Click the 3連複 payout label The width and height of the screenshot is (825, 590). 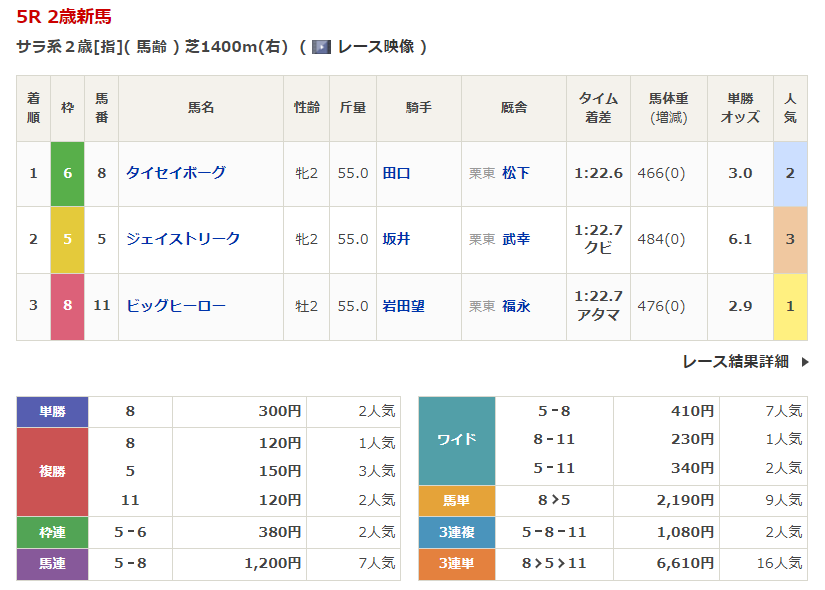[x=457, y=533]
